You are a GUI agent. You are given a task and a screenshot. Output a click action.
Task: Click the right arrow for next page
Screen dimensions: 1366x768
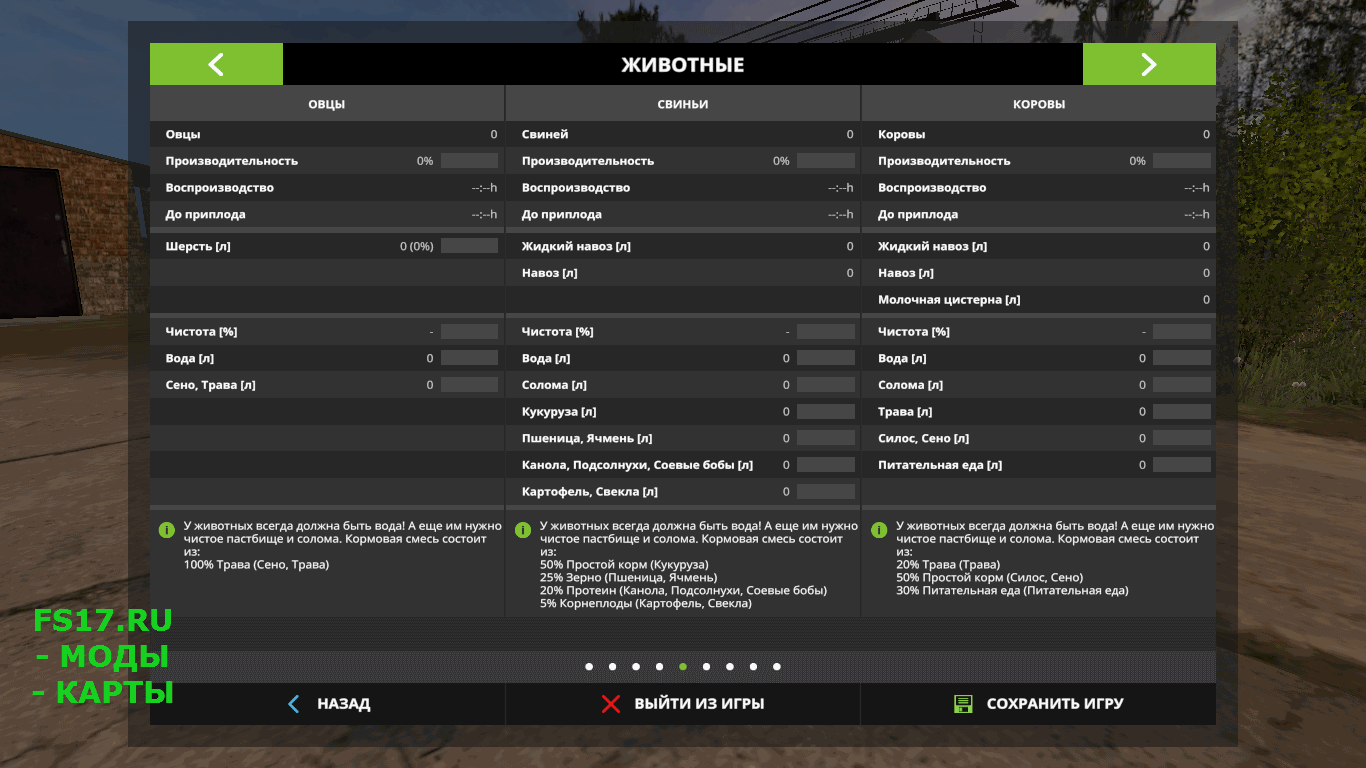1148,65
